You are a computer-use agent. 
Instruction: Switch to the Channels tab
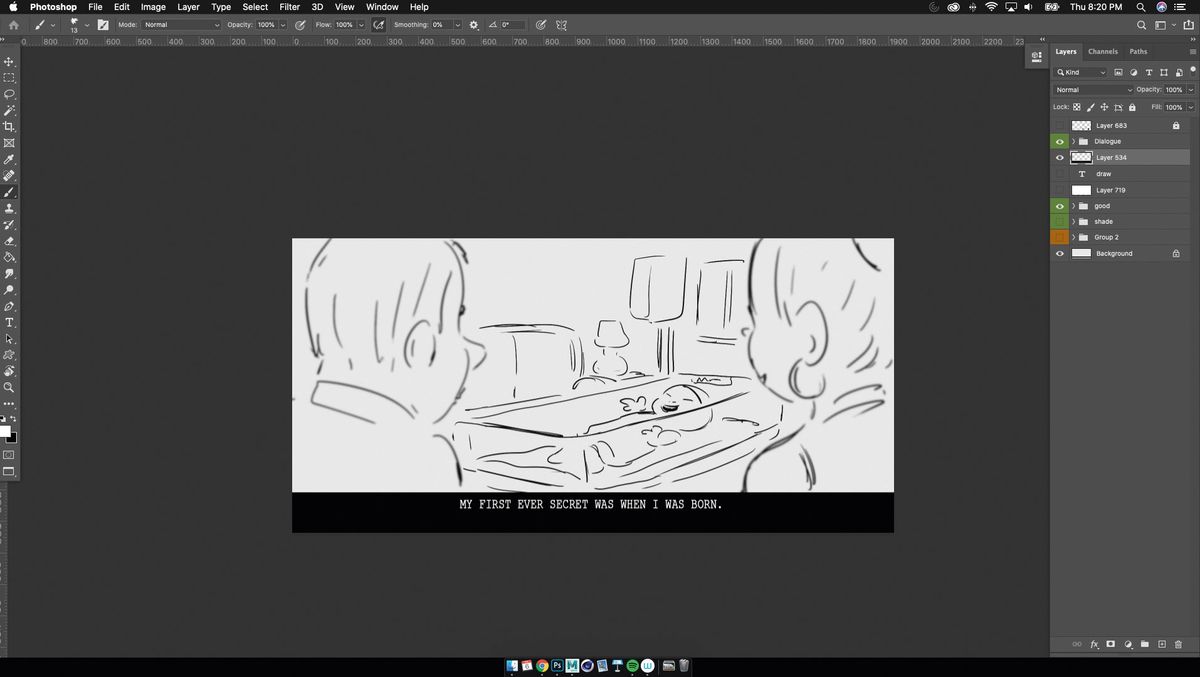pyautogui.click(x=1102, y=51)
